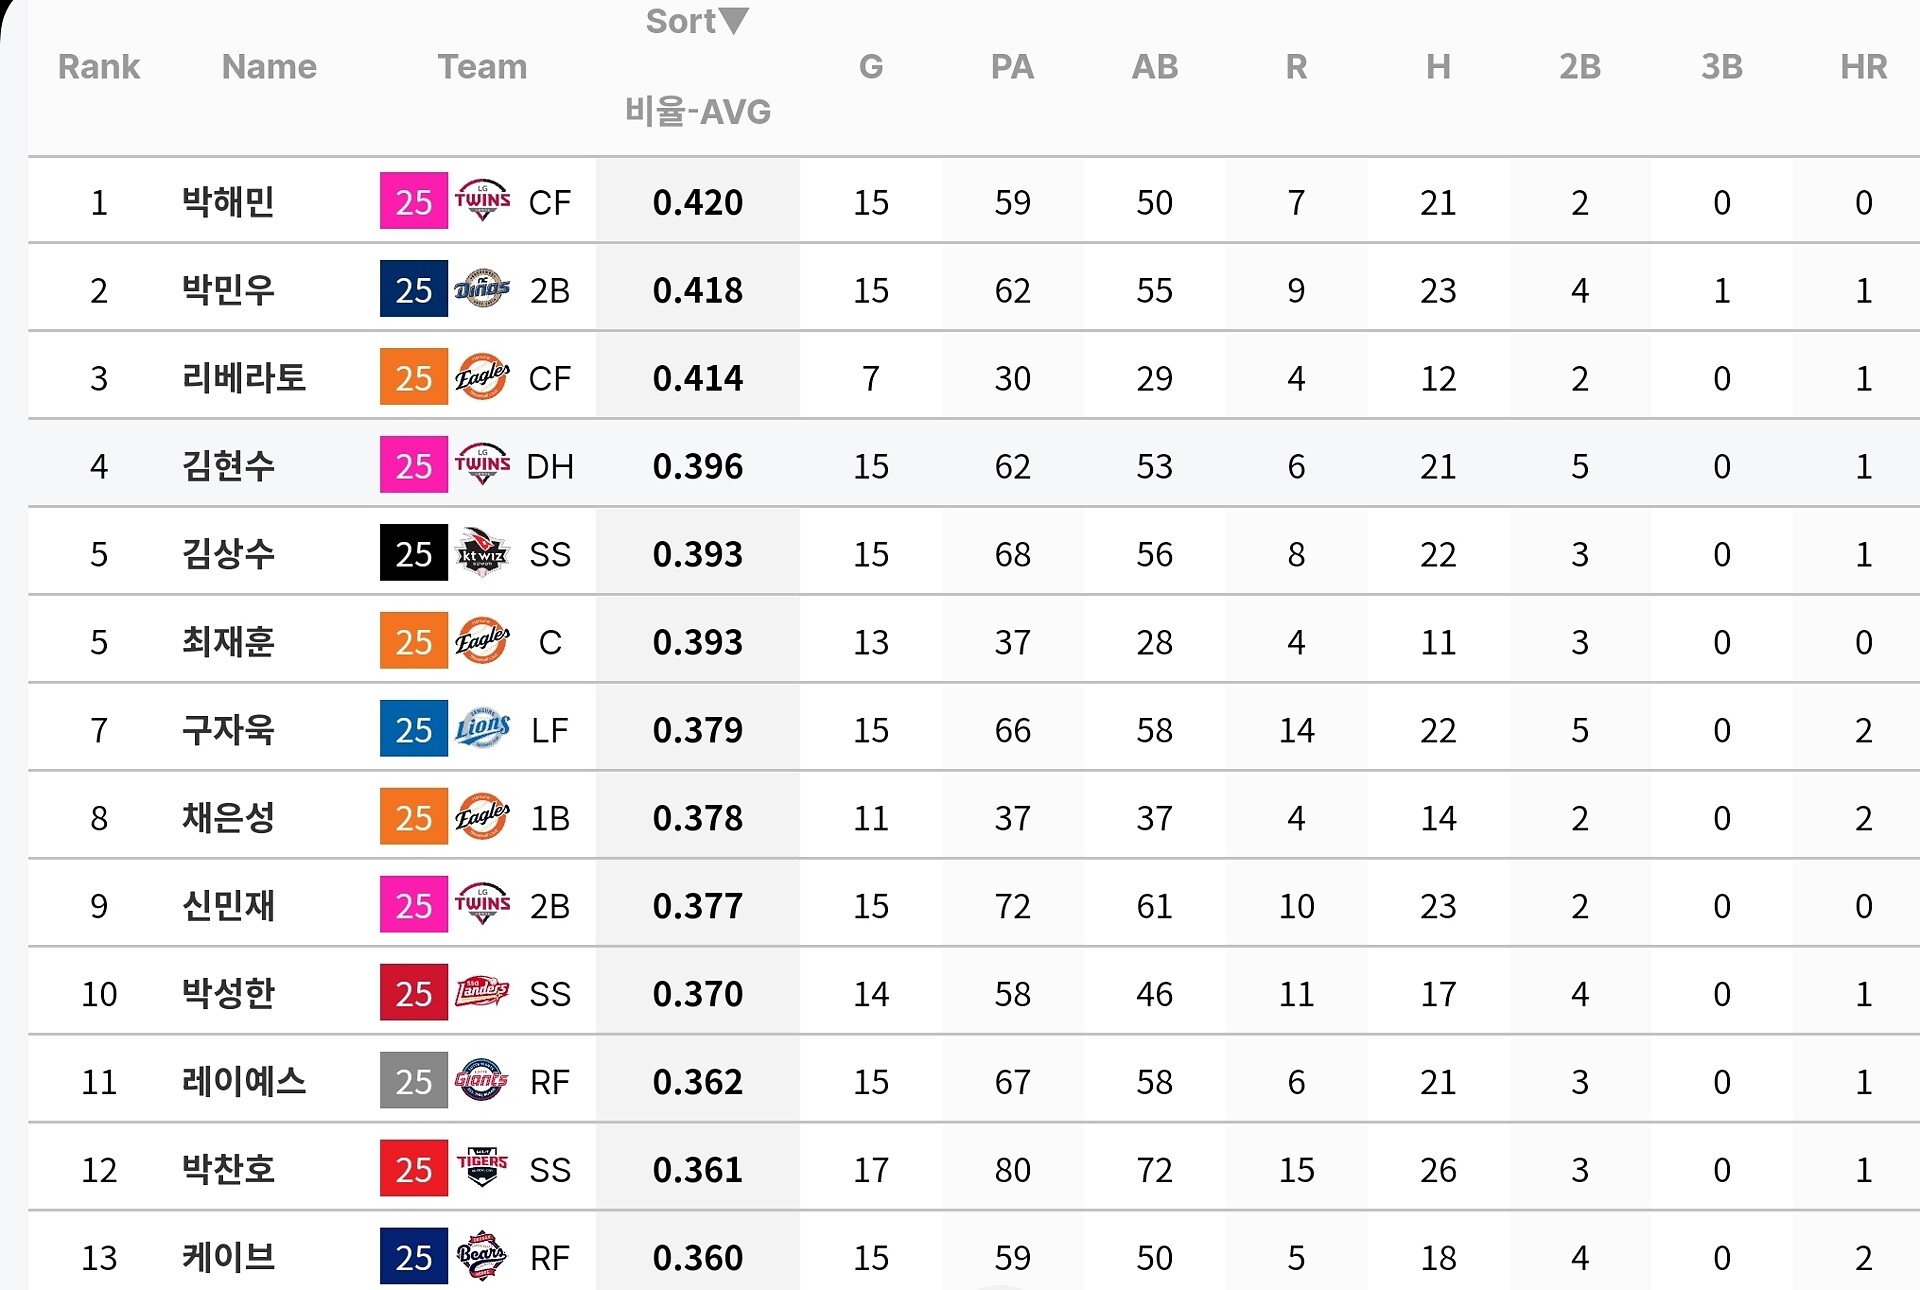
Task: Click pink 25 season badge for 신민재
Action: click(413, 905)
